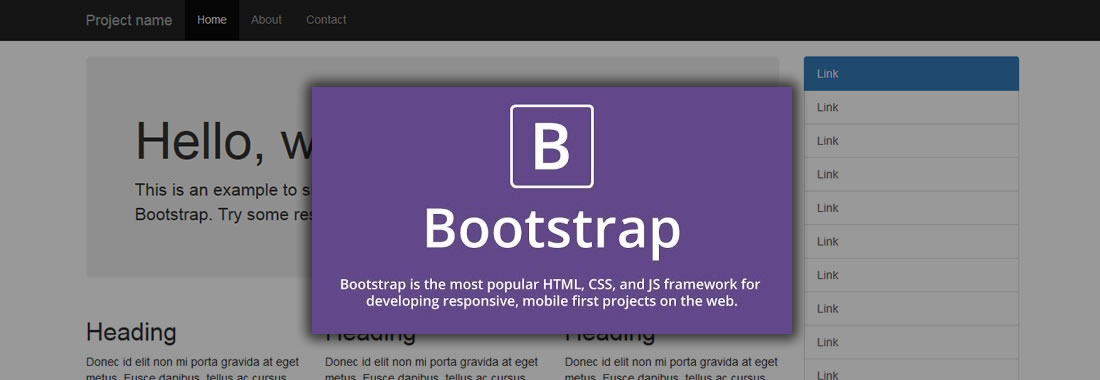Screen dimensions: 1100x380
Task: Select the Home tab in navbar
Action: coord(212,20)
